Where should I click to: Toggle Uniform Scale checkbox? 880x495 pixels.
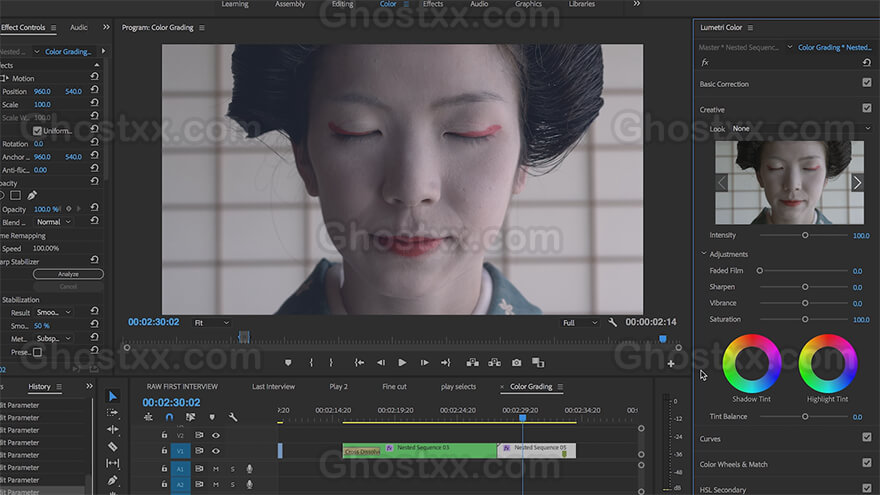pyautogui.click(x=37, y=131)
